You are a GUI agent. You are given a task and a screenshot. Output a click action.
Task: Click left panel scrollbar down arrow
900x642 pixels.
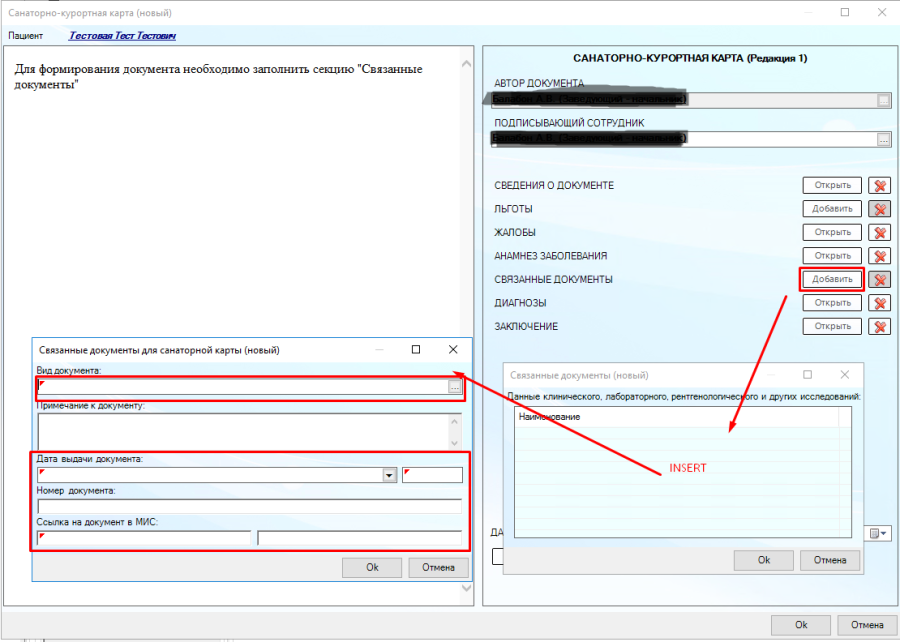click(467, 587)
